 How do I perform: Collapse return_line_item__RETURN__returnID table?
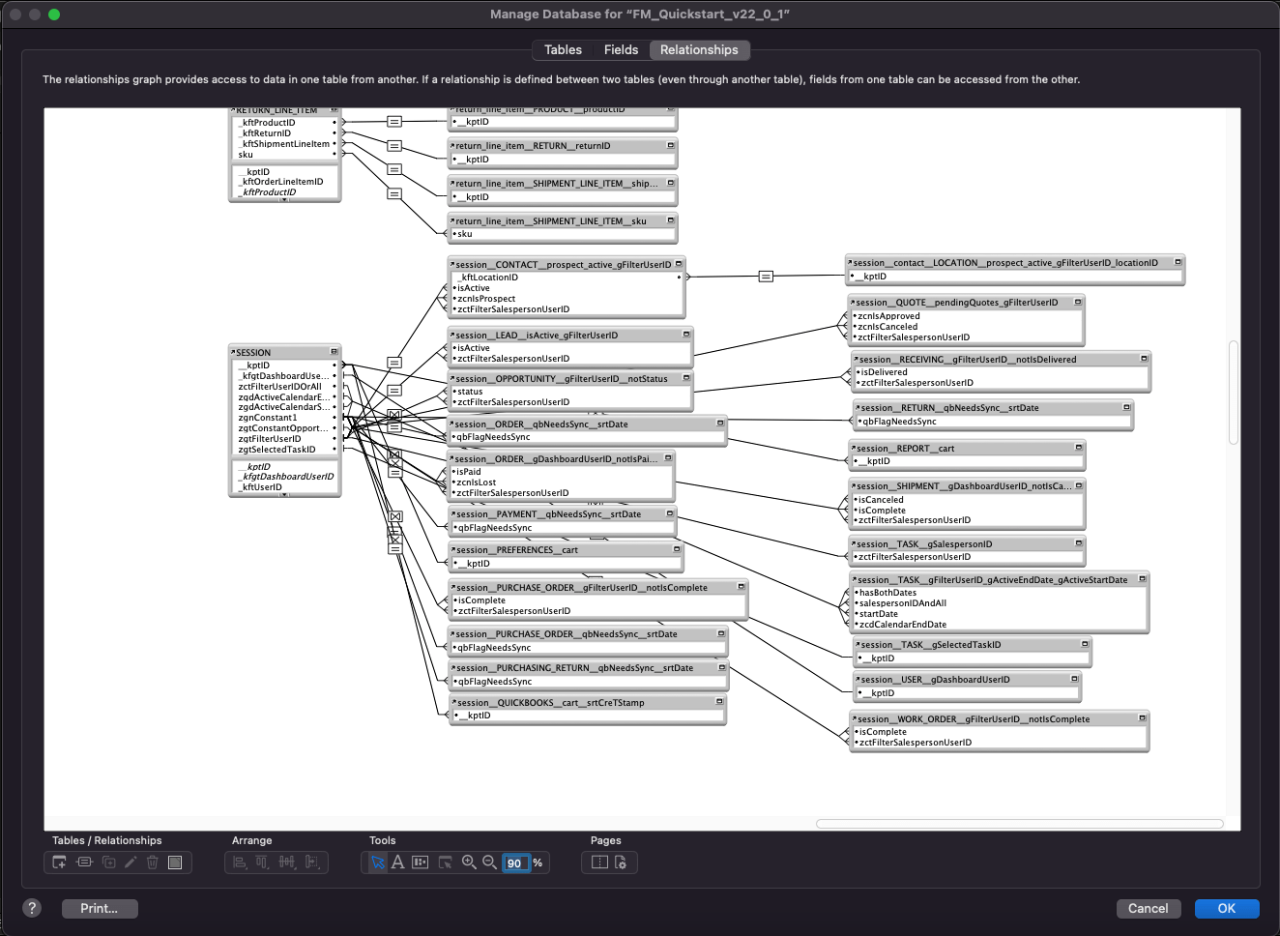(x=670, y=146)
